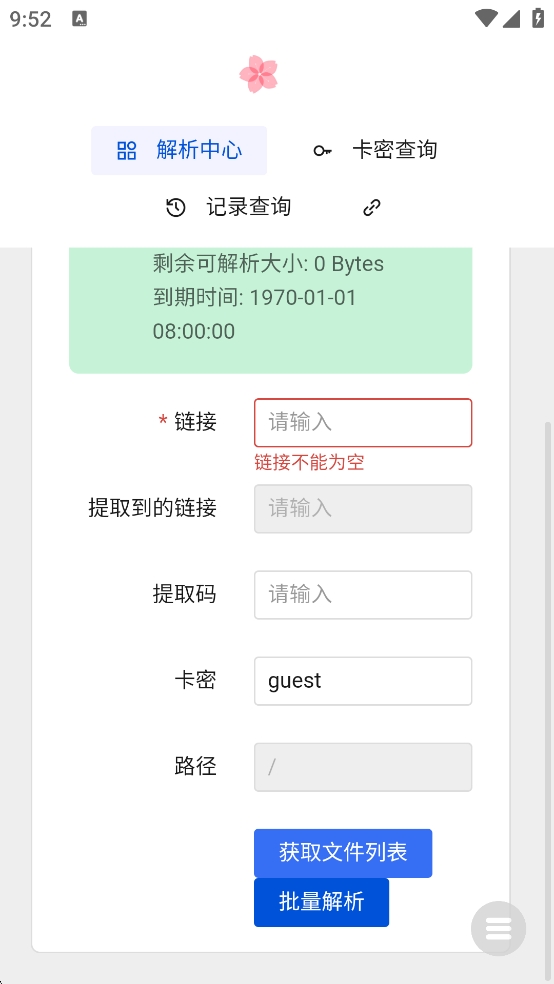Tap the green quota info panel

pyautogui.click(x=270, y=310)
